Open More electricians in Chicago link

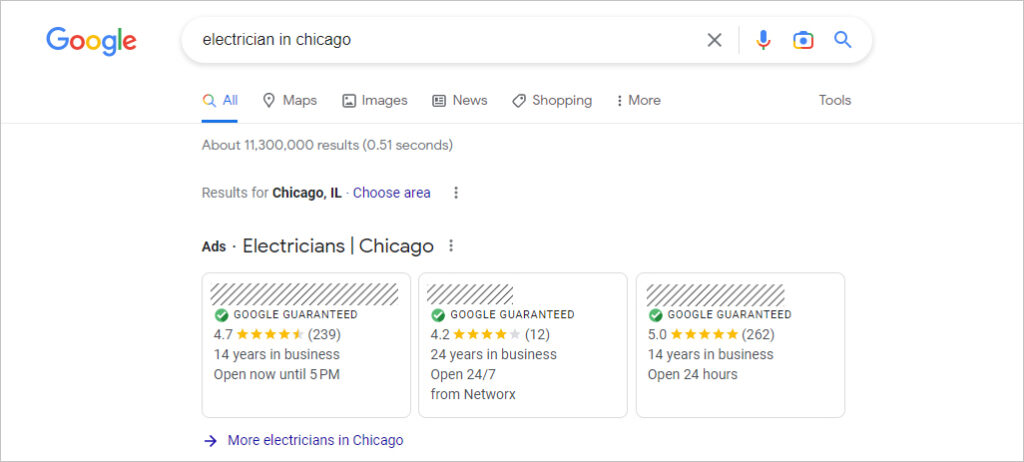point(315,440)
